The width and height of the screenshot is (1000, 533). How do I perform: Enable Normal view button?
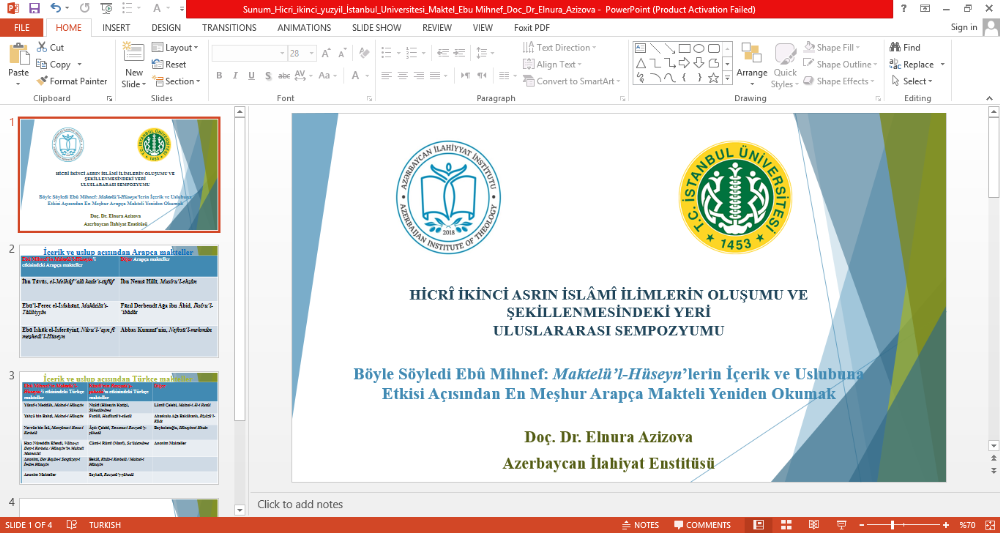click(x=758, y=525)
